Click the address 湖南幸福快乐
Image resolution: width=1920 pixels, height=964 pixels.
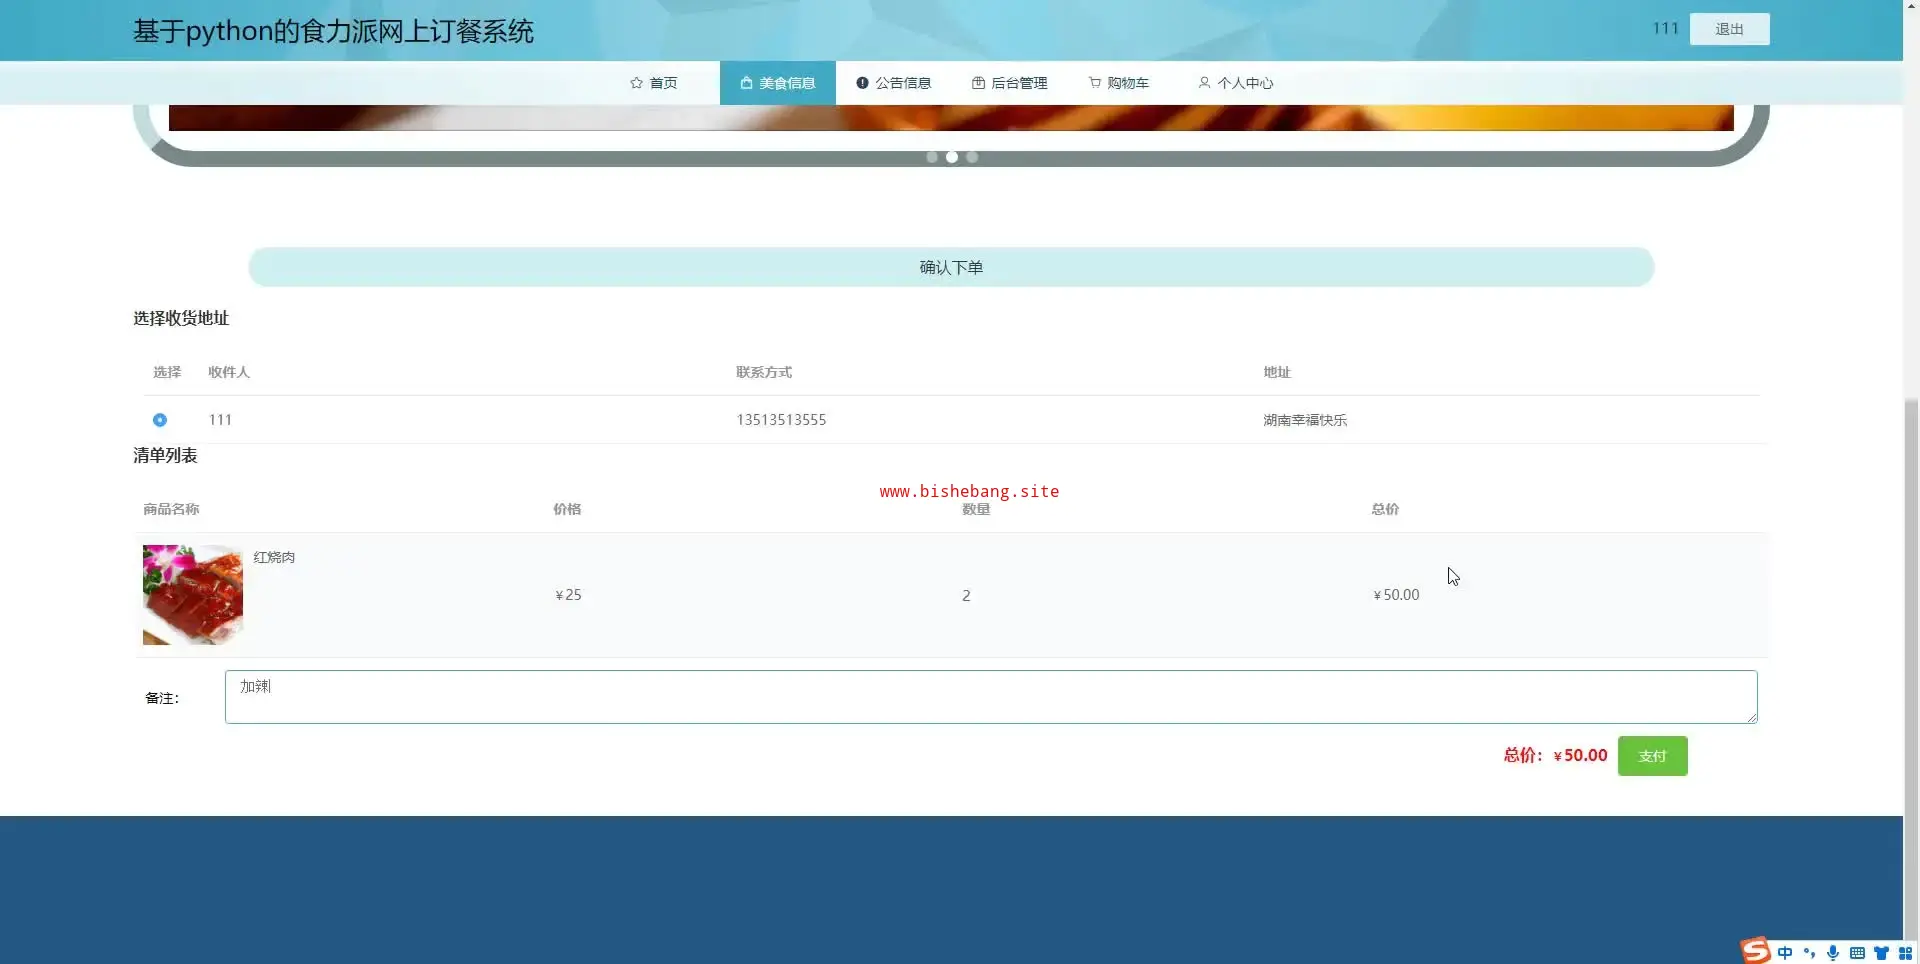[x=1305, y=420]
